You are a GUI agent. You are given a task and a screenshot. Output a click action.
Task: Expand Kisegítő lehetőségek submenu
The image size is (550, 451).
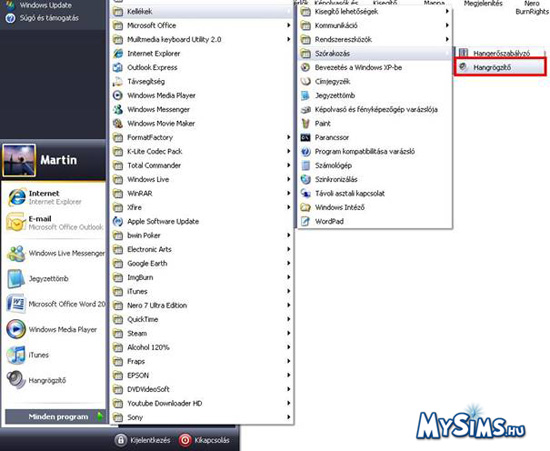pyautogui.click(x=375, y=11)
